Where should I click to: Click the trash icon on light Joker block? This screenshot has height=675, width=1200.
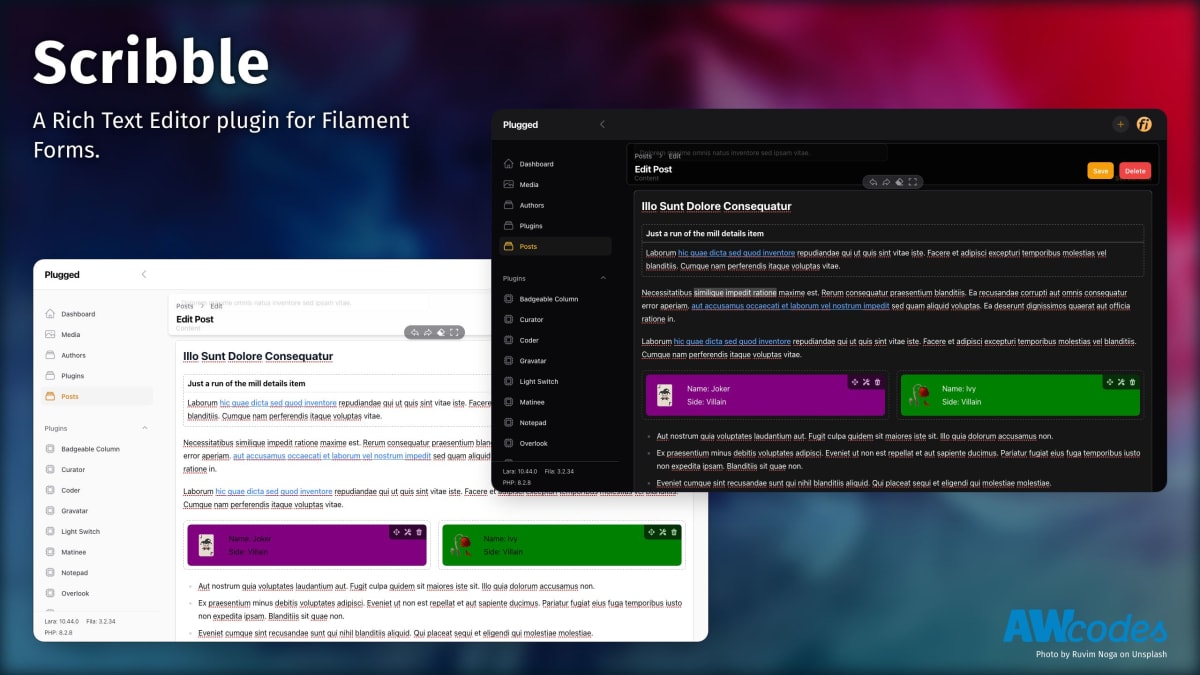pos(420,532)
